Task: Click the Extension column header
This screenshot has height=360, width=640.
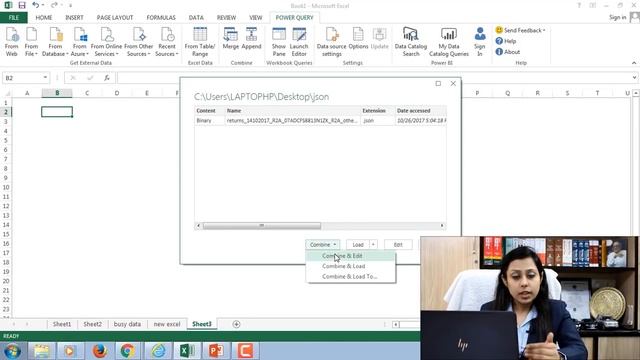Action: [x=378, y=111]
